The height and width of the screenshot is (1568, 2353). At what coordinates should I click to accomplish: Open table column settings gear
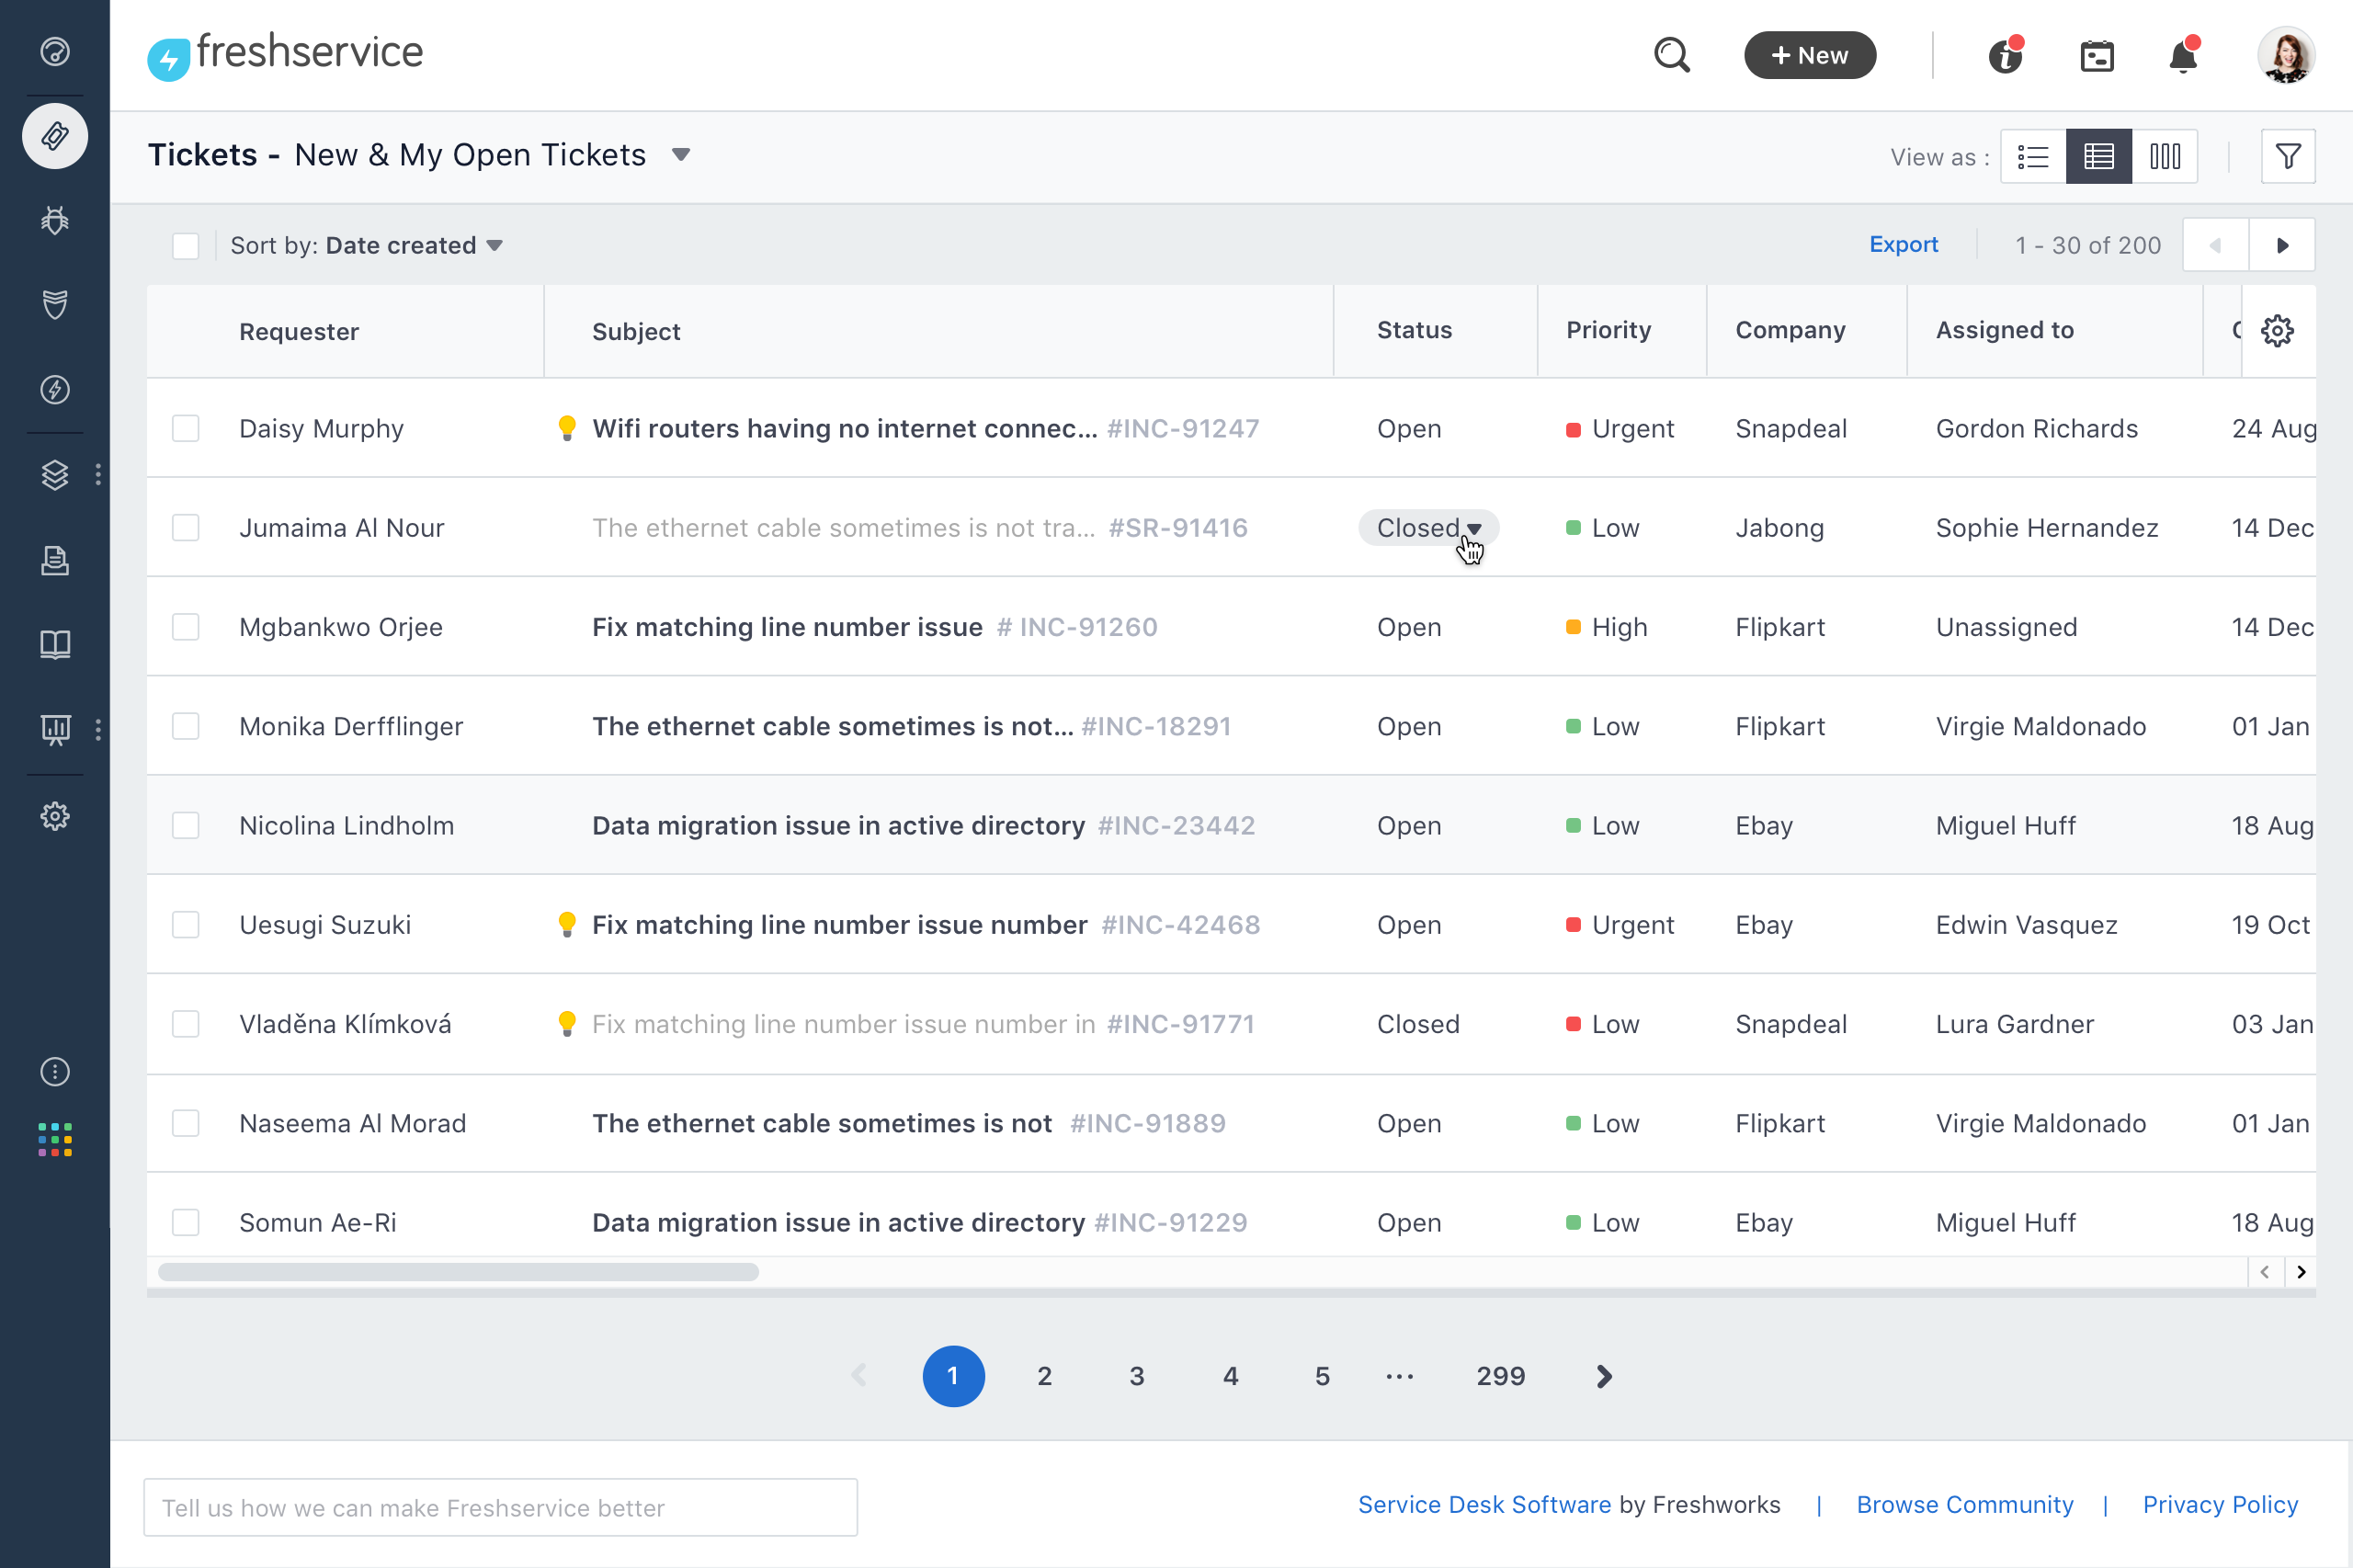2277,330
